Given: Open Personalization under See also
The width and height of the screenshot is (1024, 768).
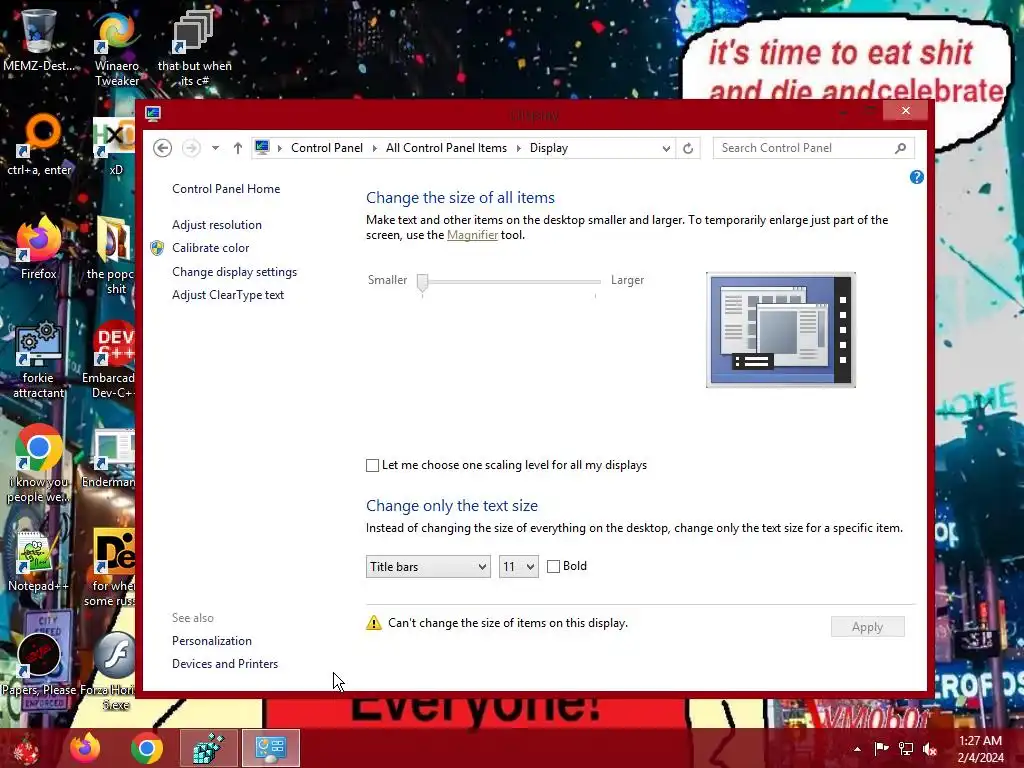Looking at the screenshot, I should [212, 641].
